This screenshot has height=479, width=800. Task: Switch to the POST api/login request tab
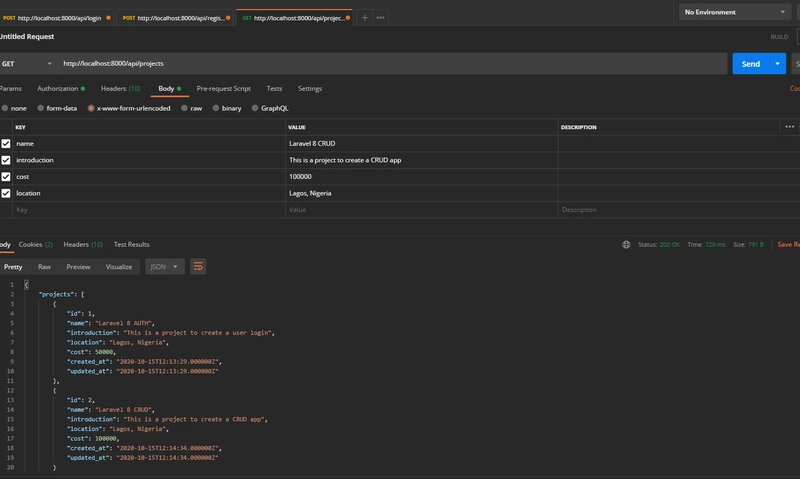pyautogui.click(x=57, y=18)
